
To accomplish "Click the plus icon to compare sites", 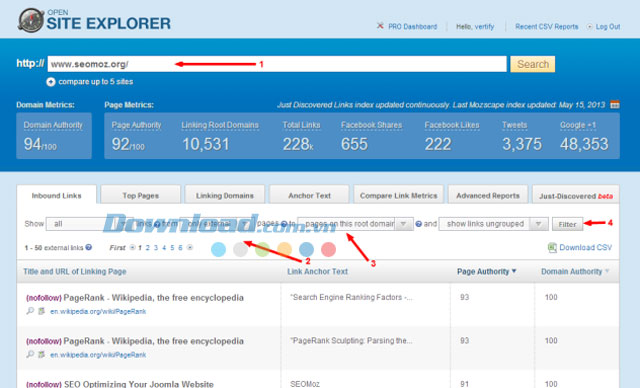I will [x=51, y=82].
